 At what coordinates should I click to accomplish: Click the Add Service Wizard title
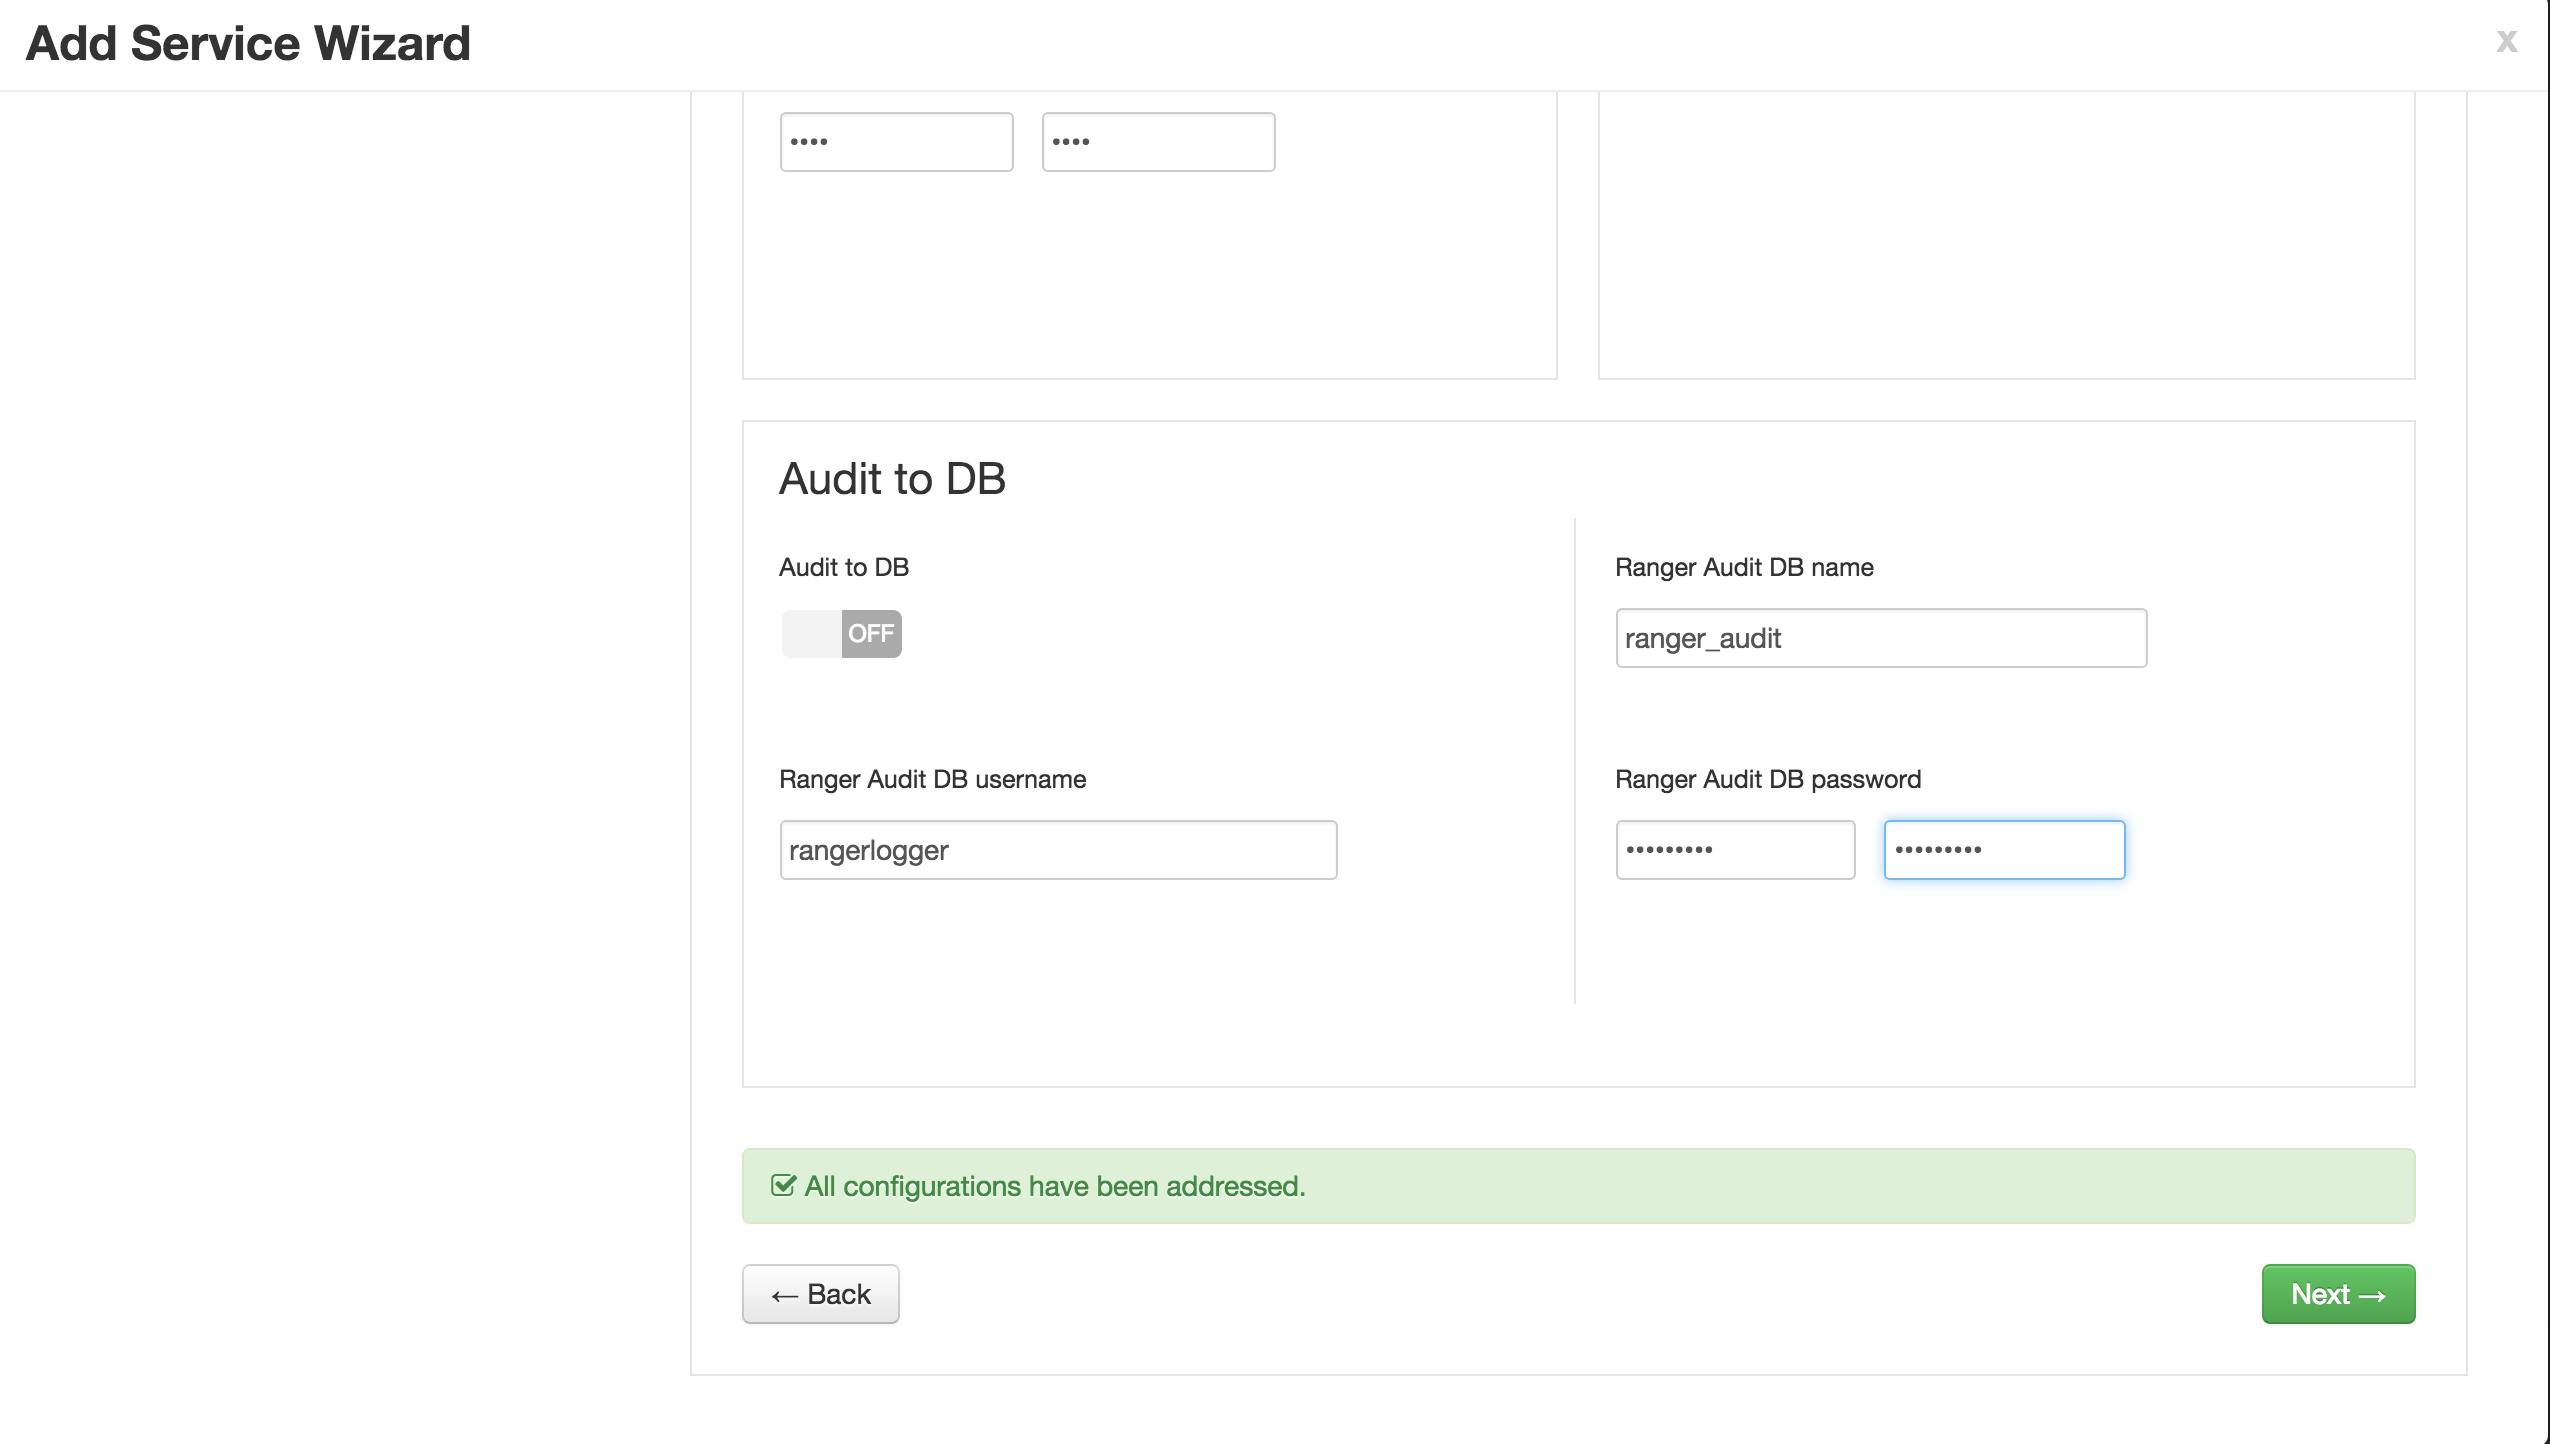(x=248, y=44)
